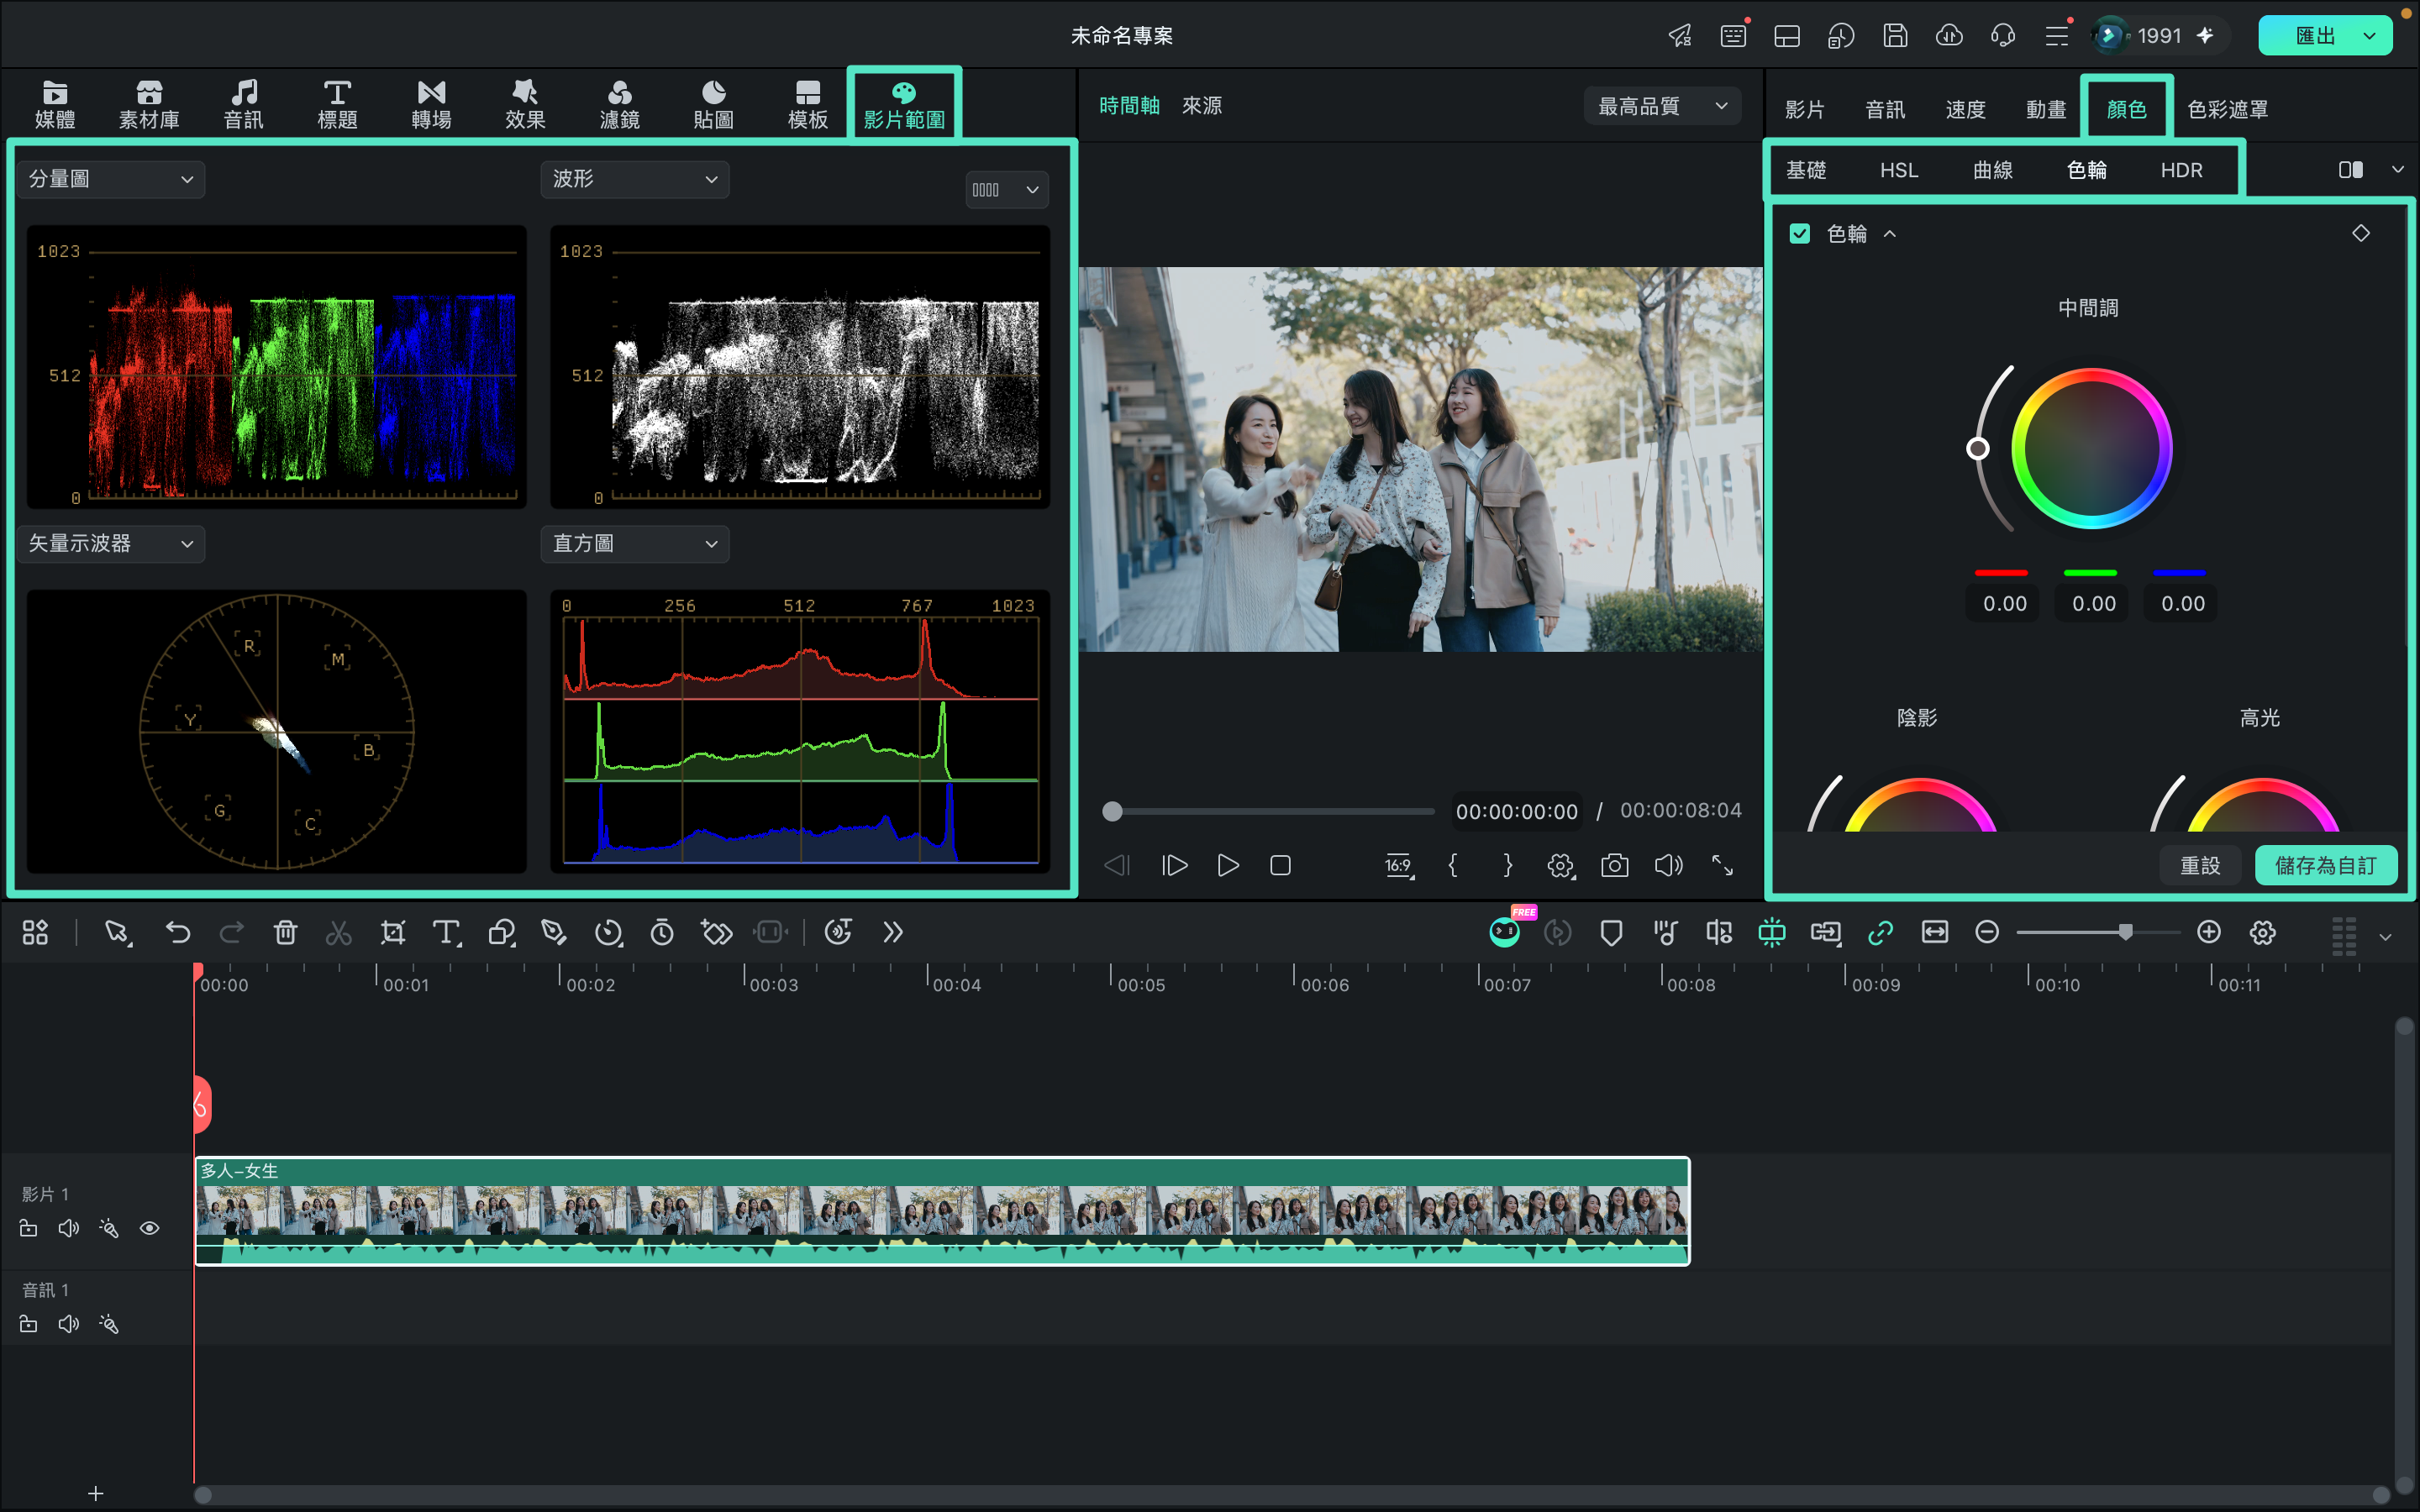The width and height of the screenshot is (2420, 1512).
Task: Open the 矢量示波器 scope dropdown
Action: coord(111,544)
